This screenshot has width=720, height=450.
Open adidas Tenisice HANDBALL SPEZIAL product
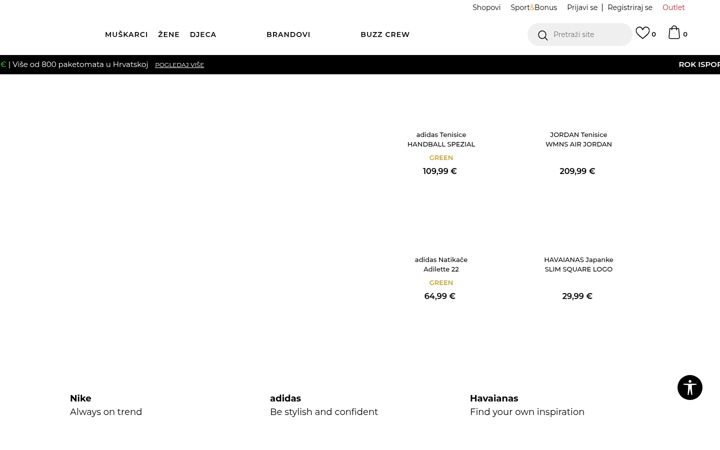click(441, 139)
